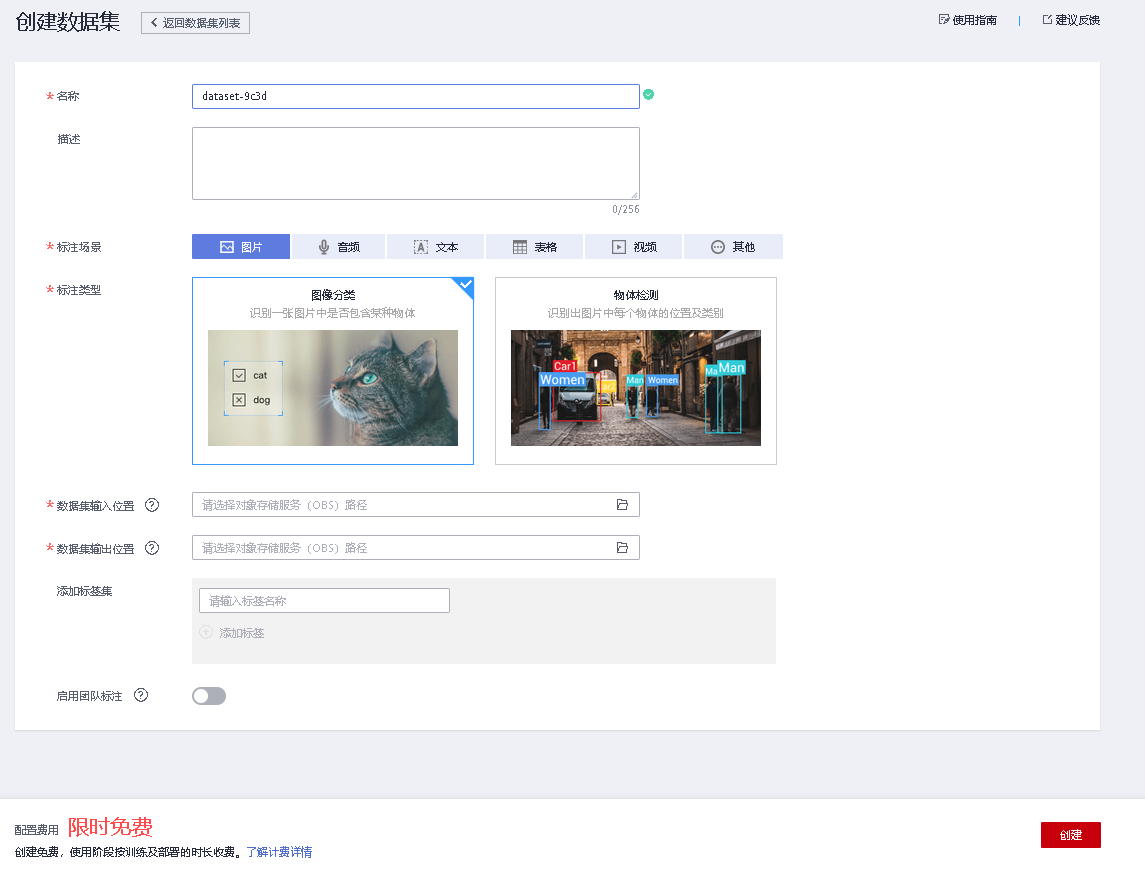The height and width of the screenshot is (869, 1145).
Task: Open the 了解计费详情 billing details link
Action: tap(280, 852)
